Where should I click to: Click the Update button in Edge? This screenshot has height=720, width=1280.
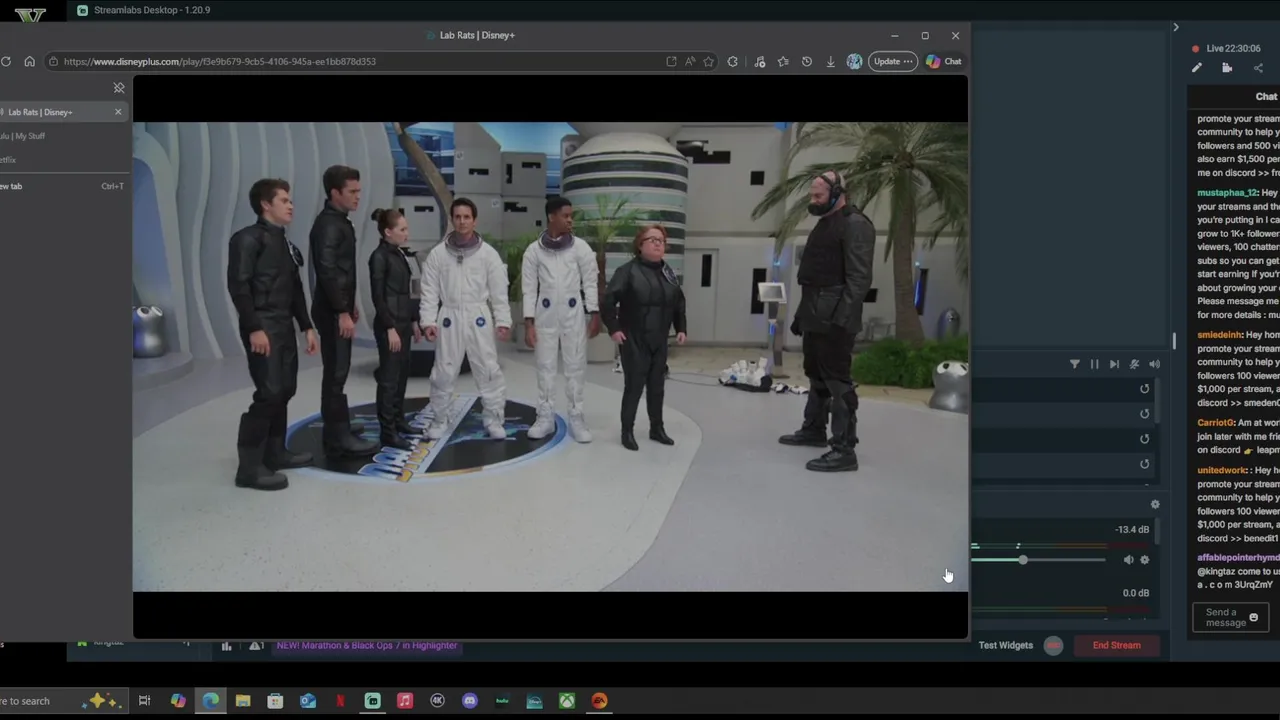tap(892, 62)
